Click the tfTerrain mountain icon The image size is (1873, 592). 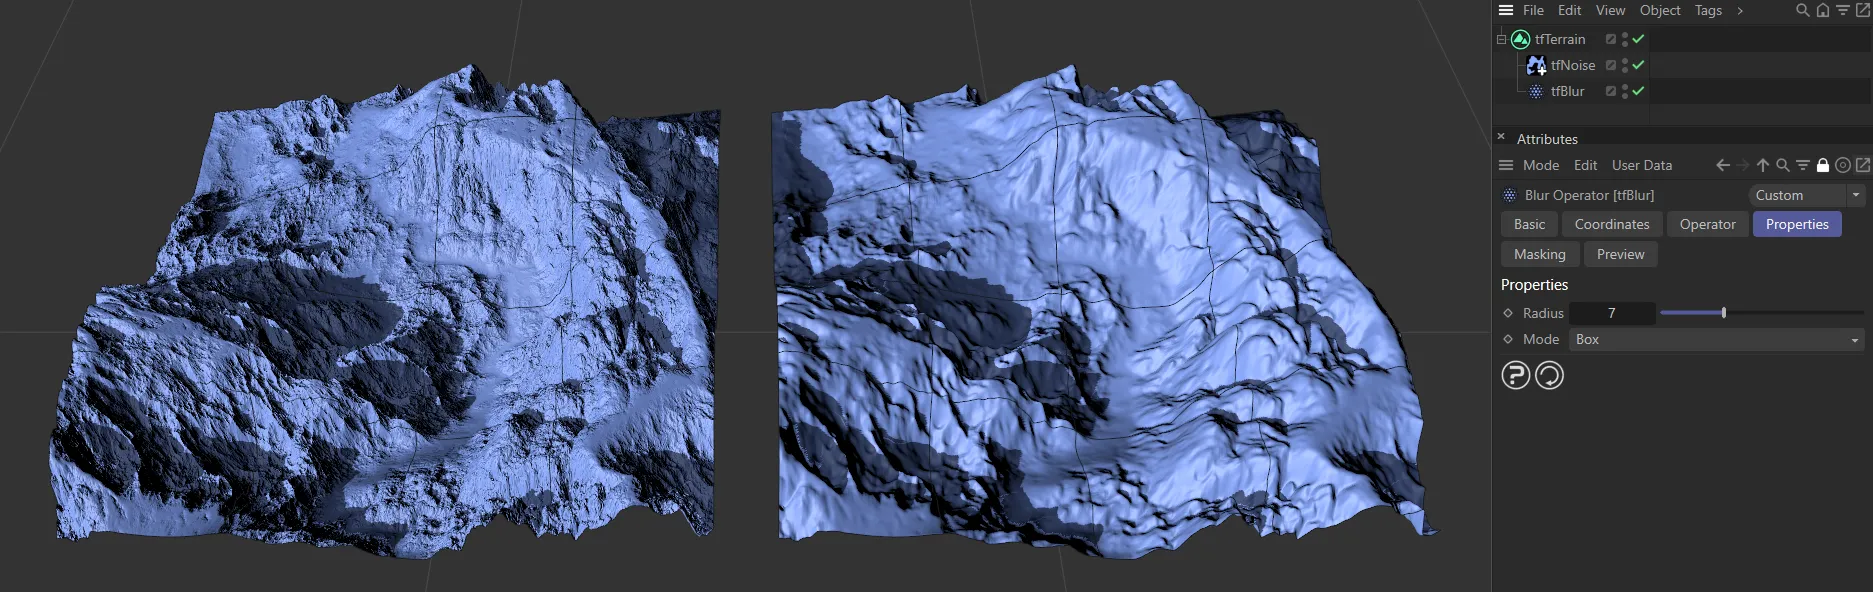(1520, 39)
